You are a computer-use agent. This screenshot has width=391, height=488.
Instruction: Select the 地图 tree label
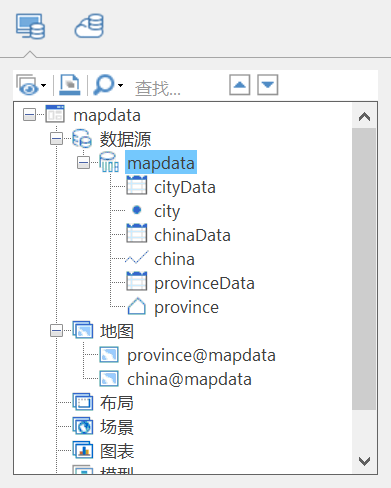point(117,331)
